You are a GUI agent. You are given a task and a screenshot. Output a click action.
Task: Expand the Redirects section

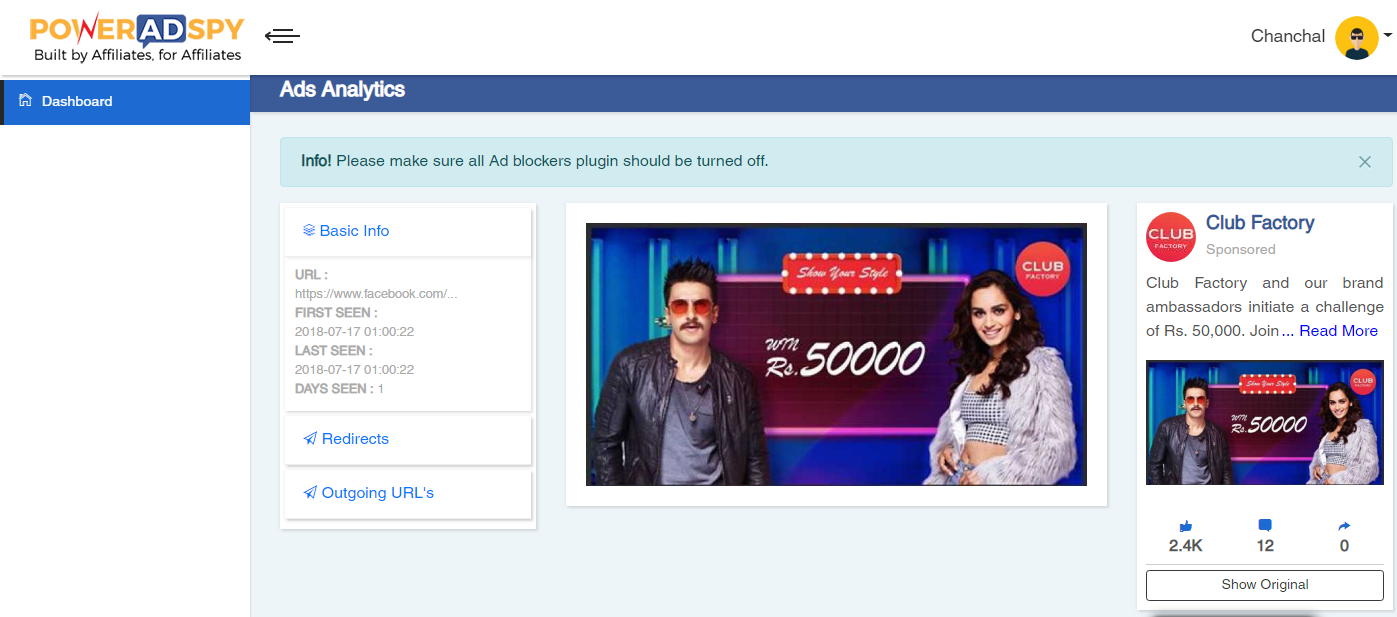click(408, 439)
